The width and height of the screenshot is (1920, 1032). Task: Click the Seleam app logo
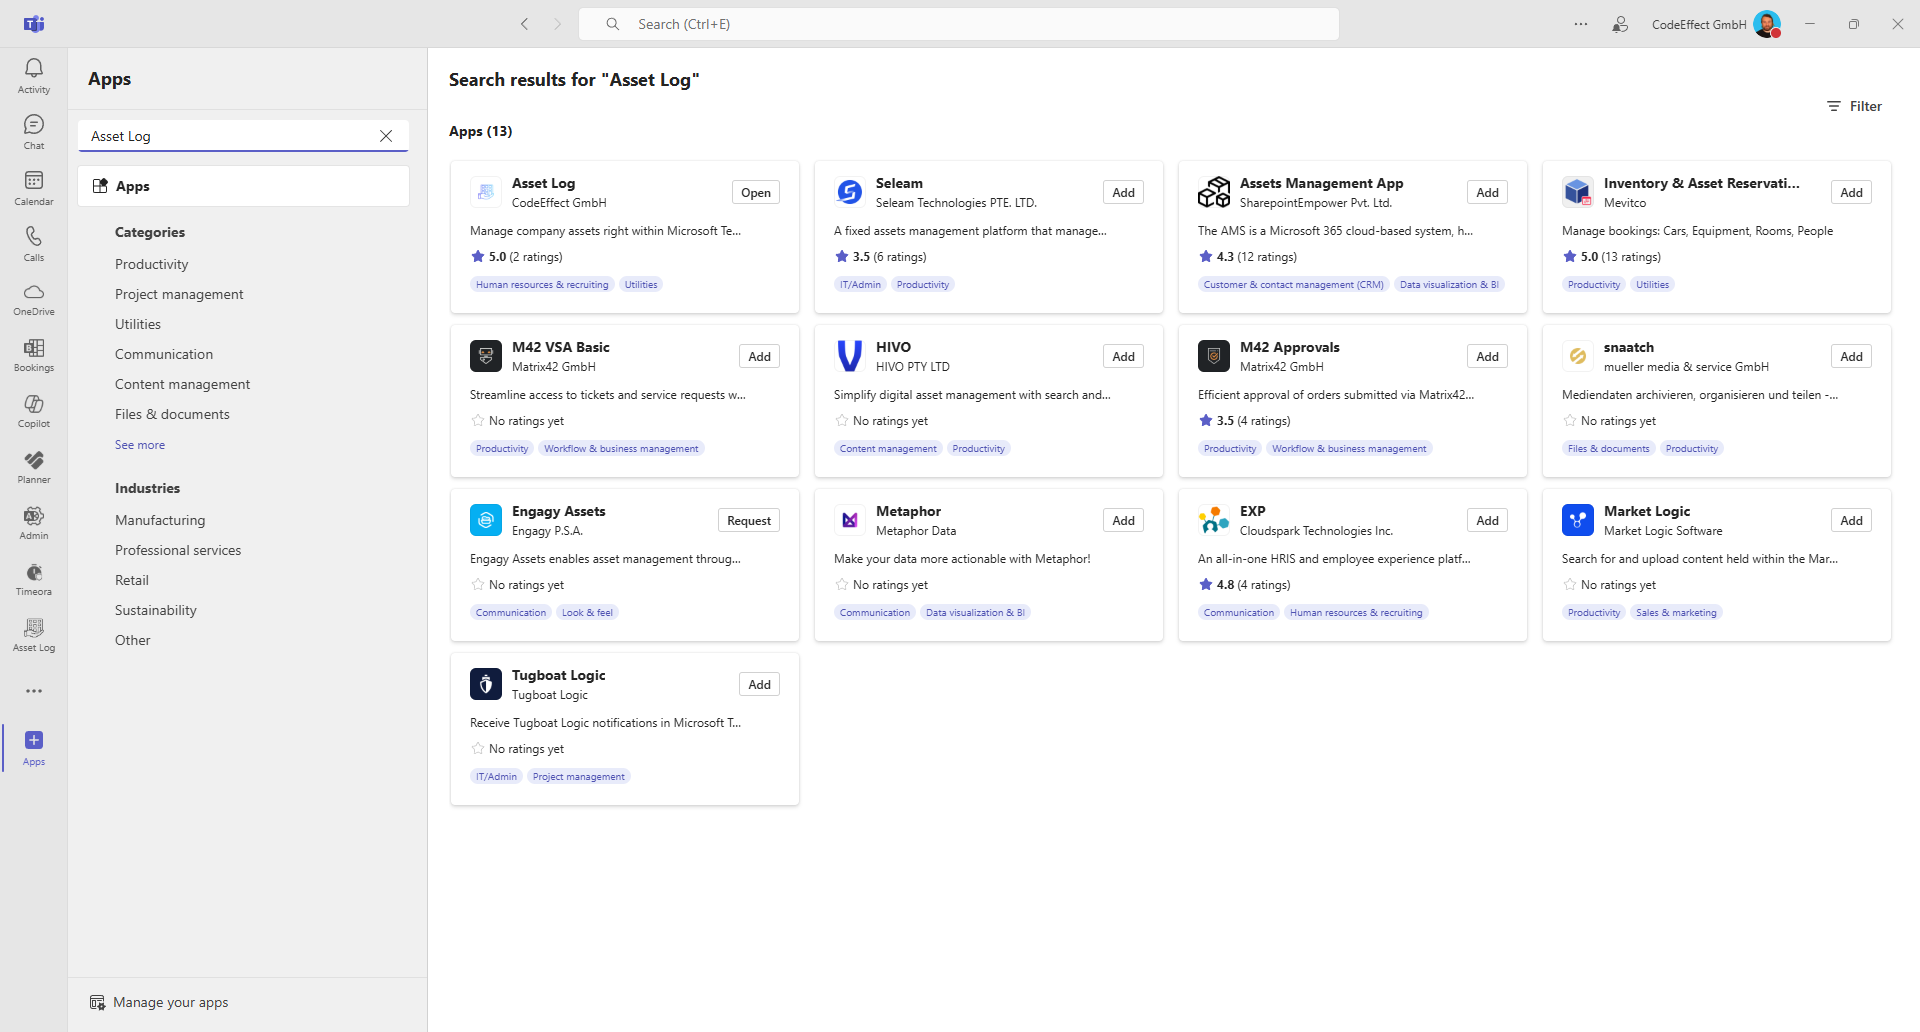click(850, 192)
